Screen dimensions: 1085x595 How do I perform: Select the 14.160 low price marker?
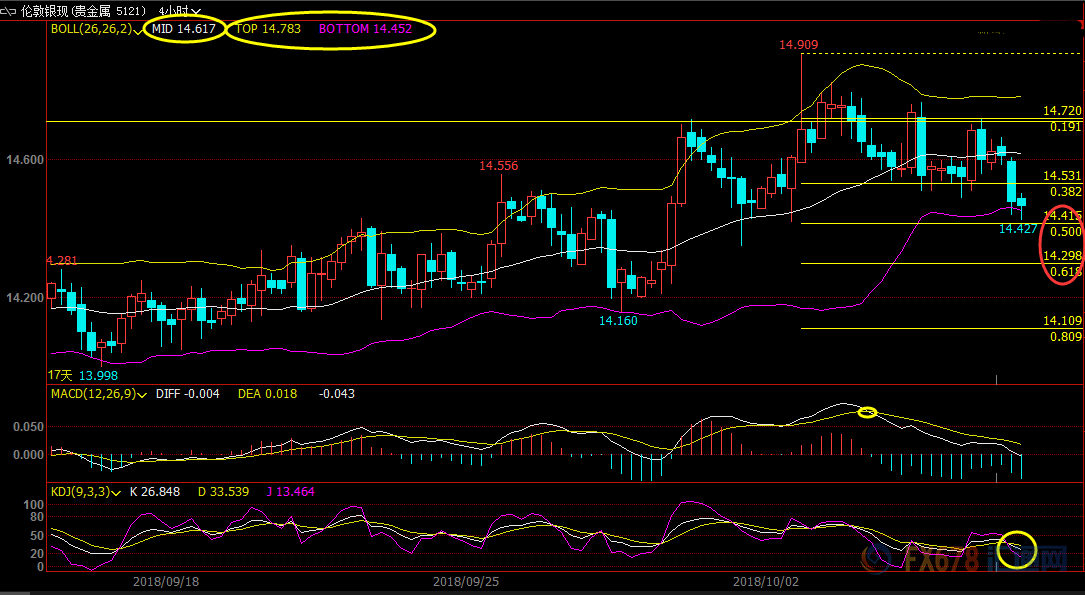click(x=618, y=321)
